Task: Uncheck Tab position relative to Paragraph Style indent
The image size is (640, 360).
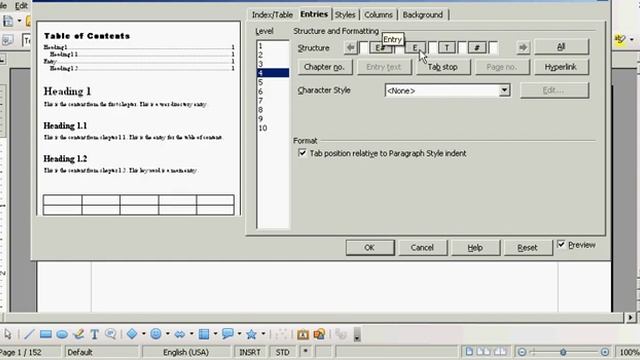Action: tap(302, 153)
